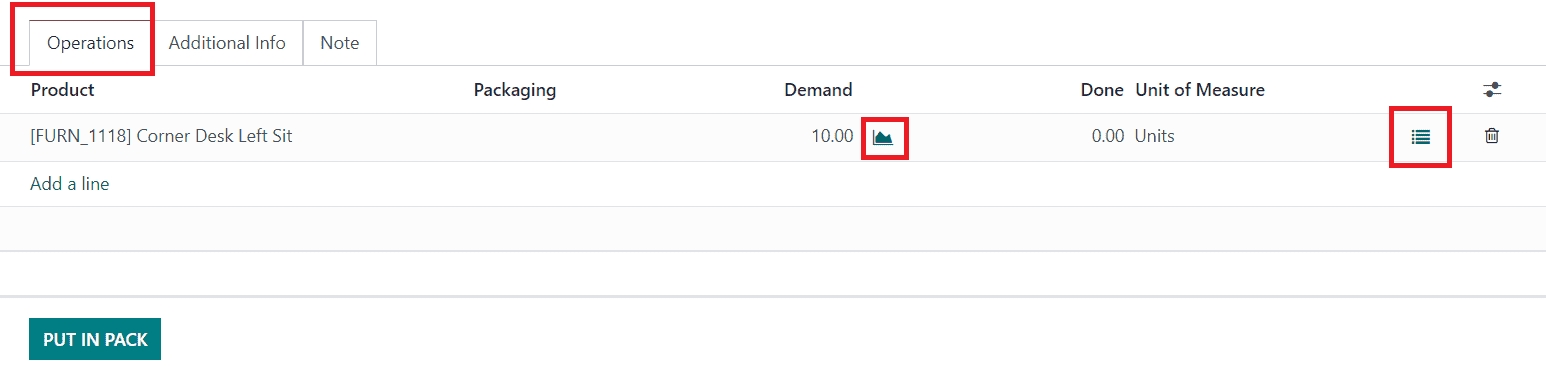Switch to the Additional Info tab
Image resolution: width=1546 pixels, height=386 pixels.
point(227,43)
